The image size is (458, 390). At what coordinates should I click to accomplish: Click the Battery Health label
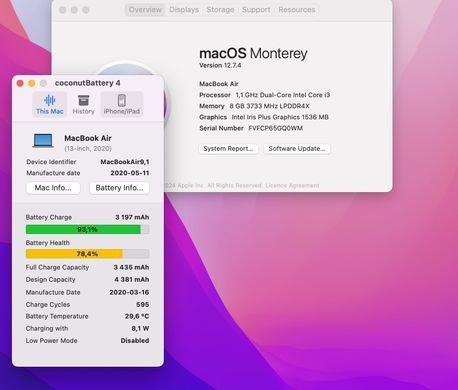coord(48,243)
